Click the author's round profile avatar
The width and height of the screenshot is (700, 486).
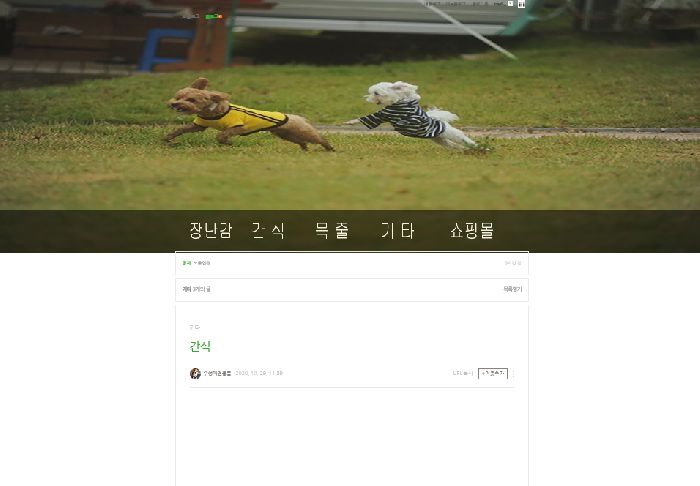tap(195, 373)
